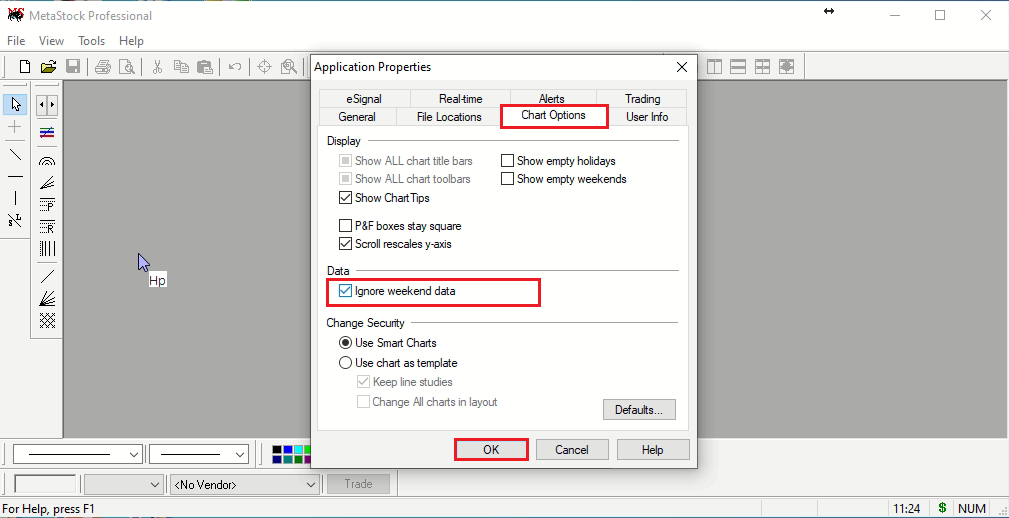
Task: Click the Paste clipboard icon
Action: point(205,66)
